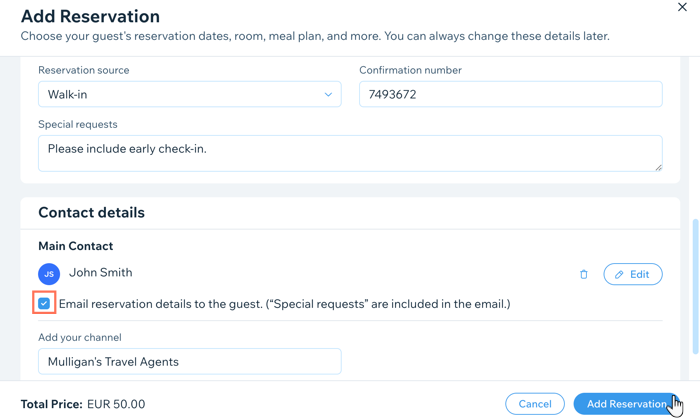
Task: Select the John Smith contact name
Action: tap(100, 272)
